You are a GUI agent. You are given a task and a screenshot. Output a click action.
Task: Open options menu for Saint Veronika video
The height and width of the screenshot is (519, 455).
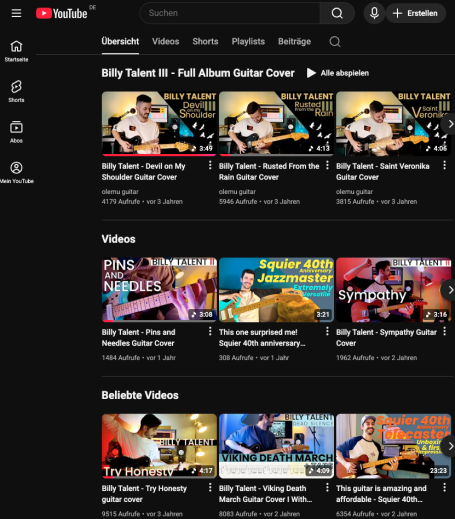pos(444,165)
